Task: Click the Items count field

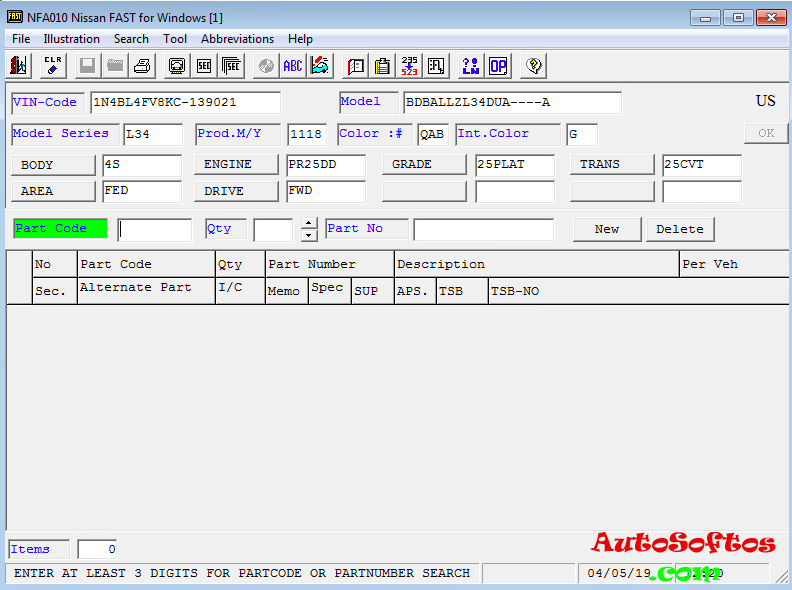Action: click(x=97, y=549)
